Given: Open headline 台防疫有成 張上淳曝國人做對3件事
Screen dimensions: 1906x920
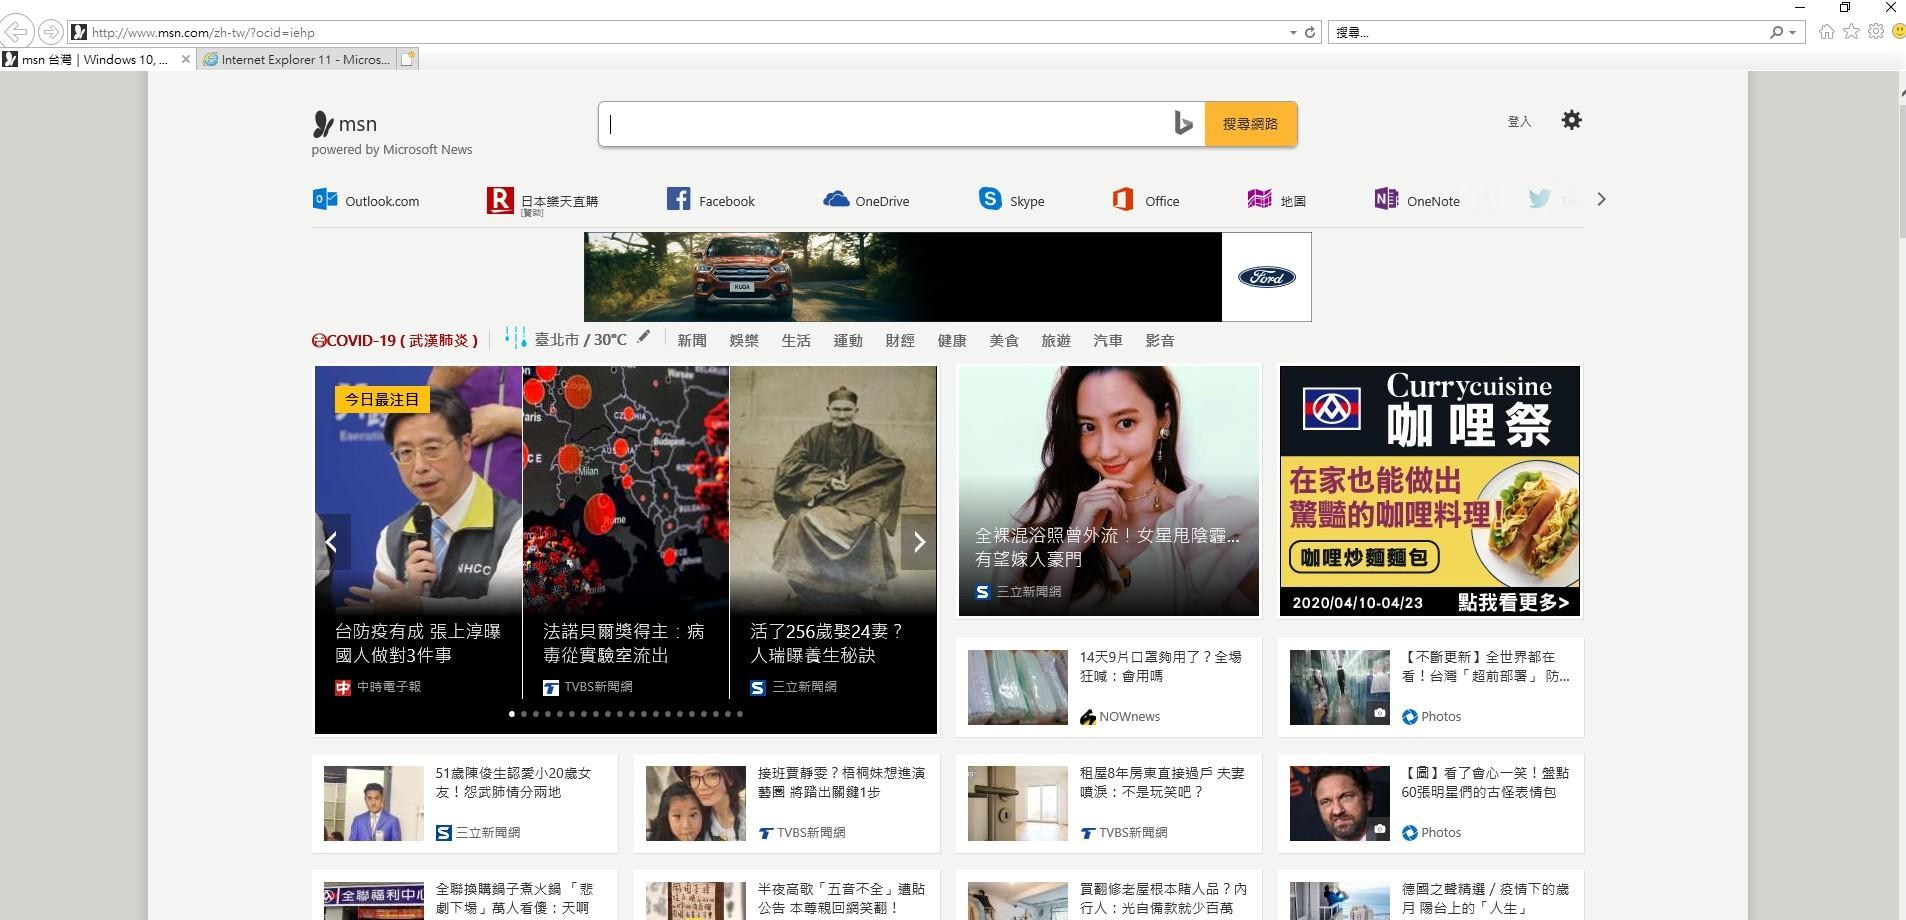Looking at the screenshot, I should [x=418, y=643].
